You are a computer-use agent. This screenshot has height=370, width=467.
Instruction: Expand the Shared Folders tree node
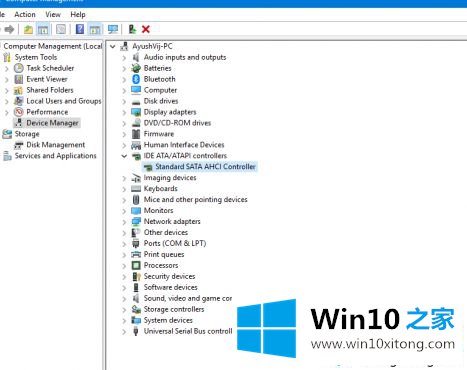[7, 90]
